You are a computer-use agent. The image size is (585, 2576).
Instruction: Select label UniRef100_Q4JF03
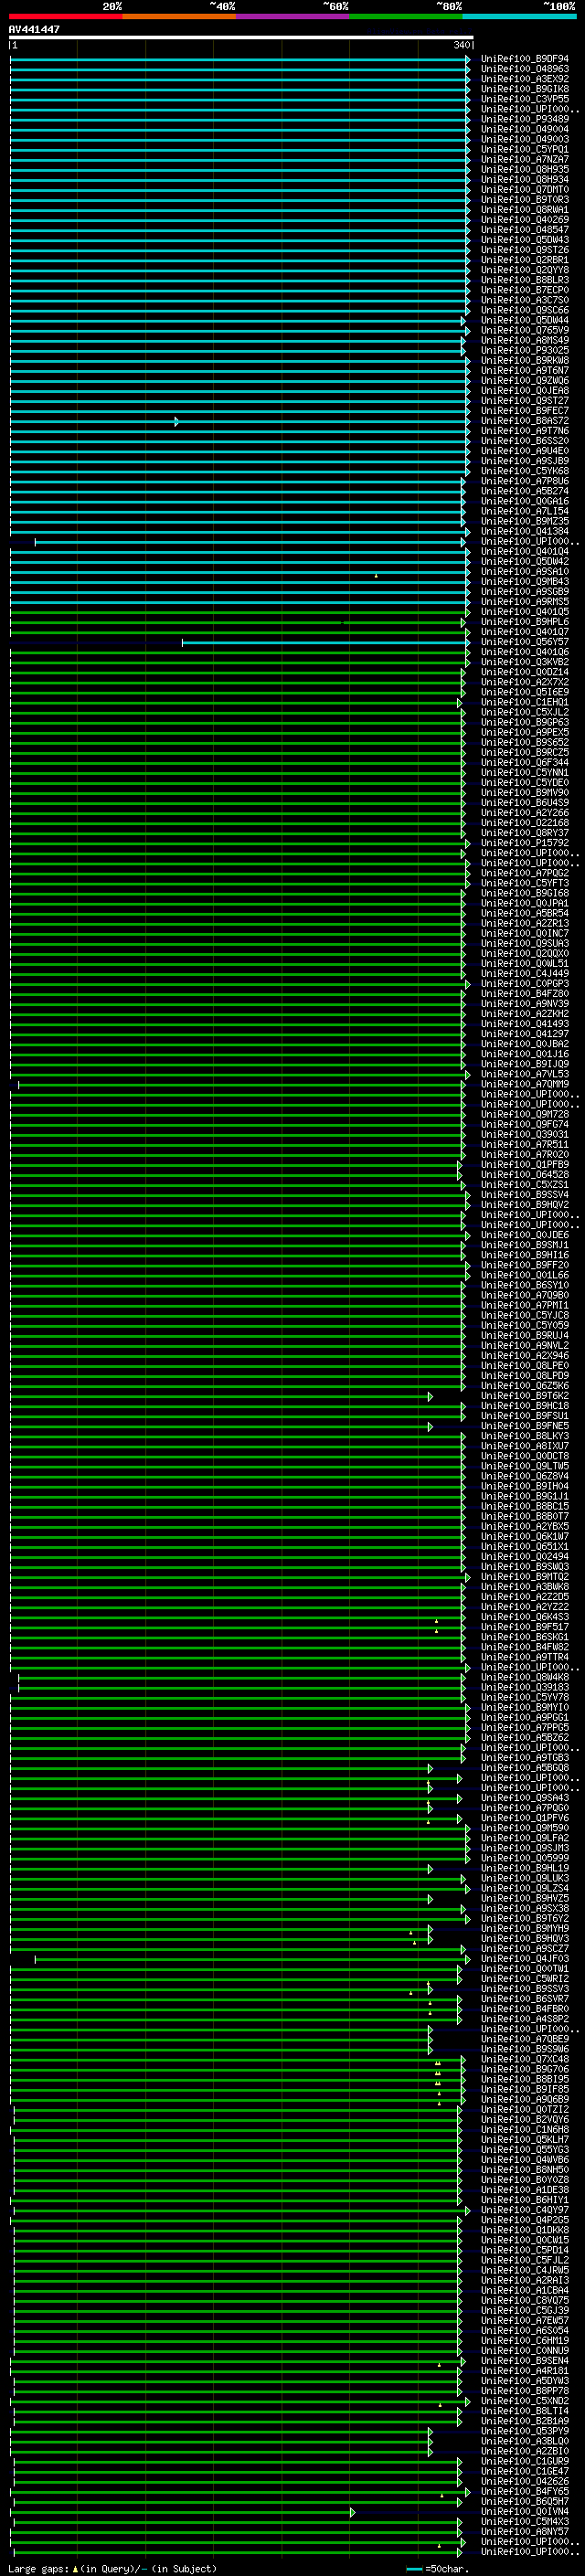pos(525,1958)
